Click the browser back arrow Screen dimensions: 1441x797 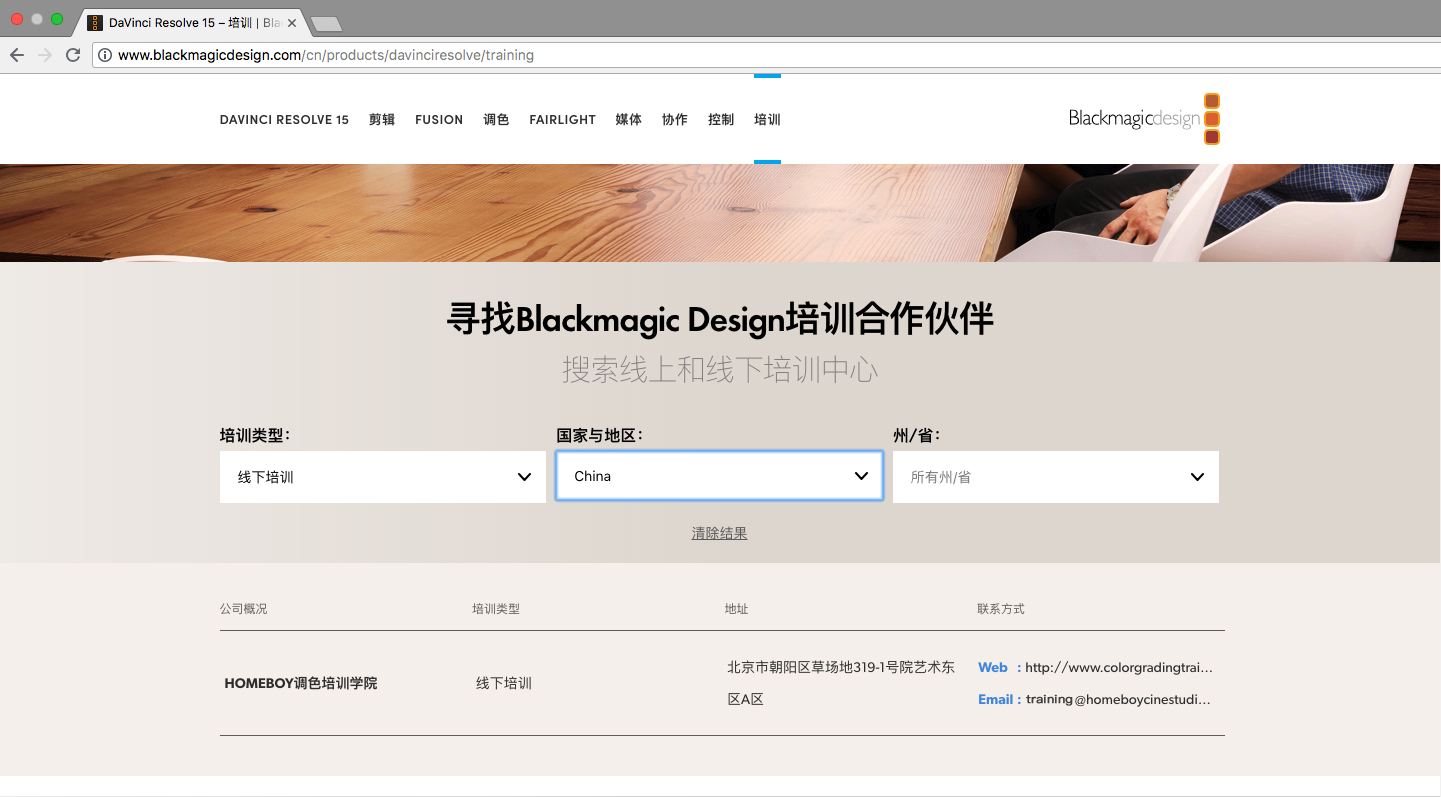click(x=17, y=55)
